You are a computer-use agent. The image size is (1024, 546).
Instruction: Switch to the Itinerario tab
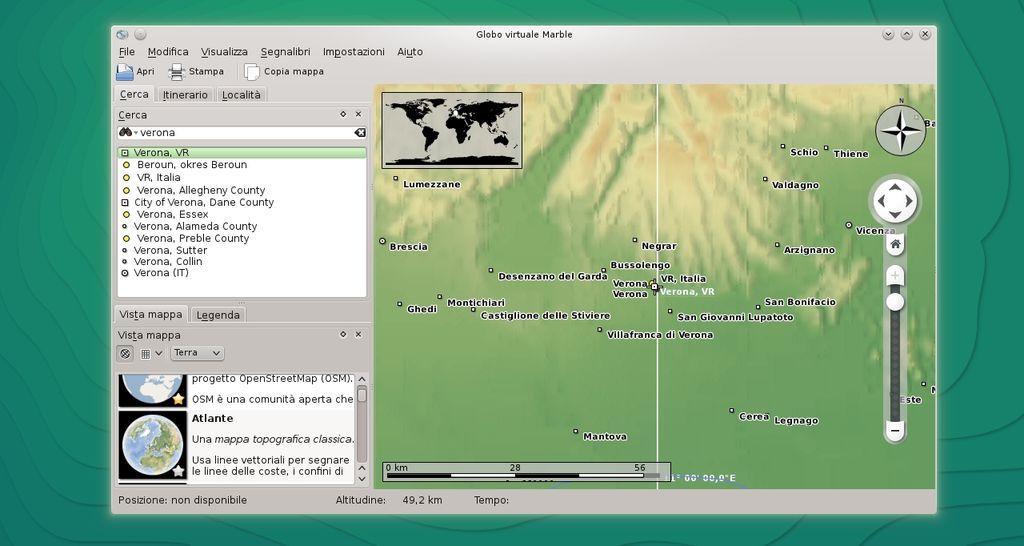185,95
